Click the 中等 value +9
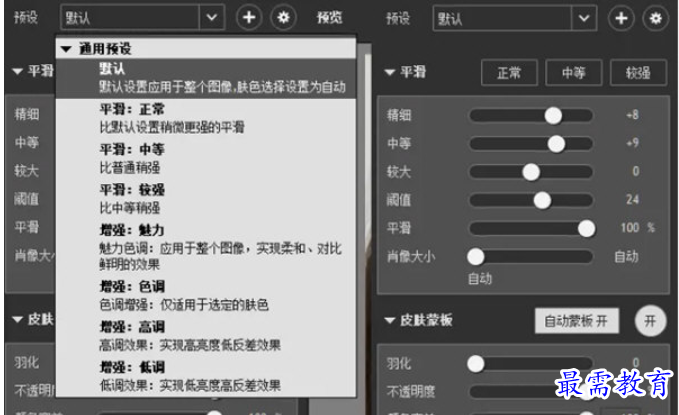This screenshot has width=679, height=415. pyautogui.click(x=632, y=143)
